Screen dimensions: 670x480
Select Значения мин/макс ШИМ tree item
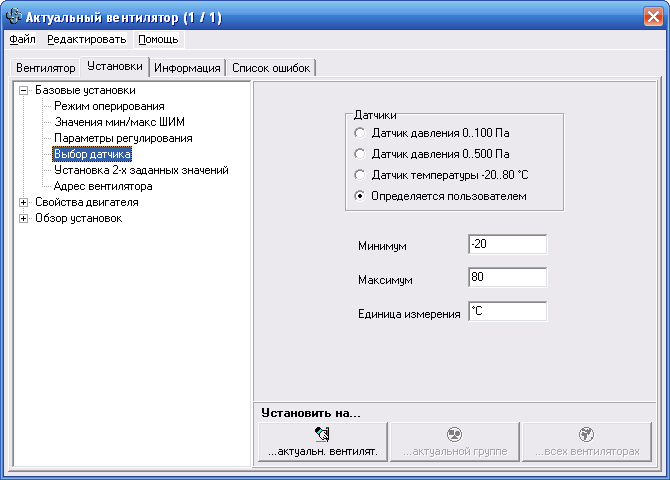(x=119, y=122)
